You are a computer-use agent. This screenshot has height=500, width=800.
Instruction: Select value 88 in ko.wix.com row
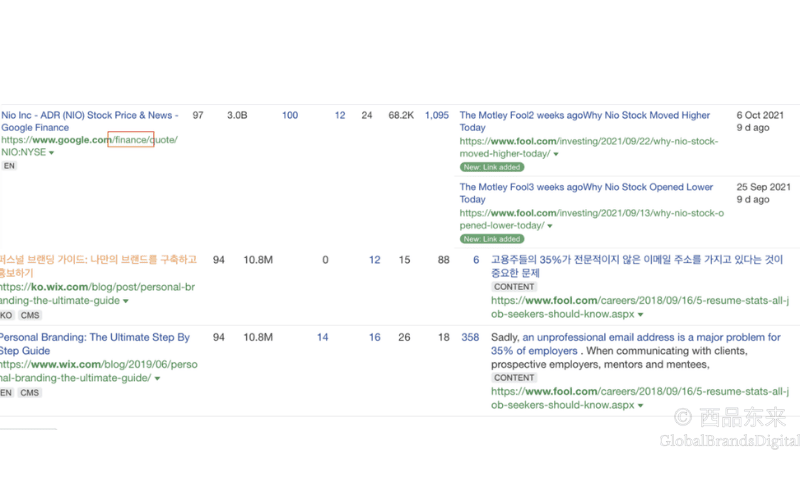click(x=443, y=260)
